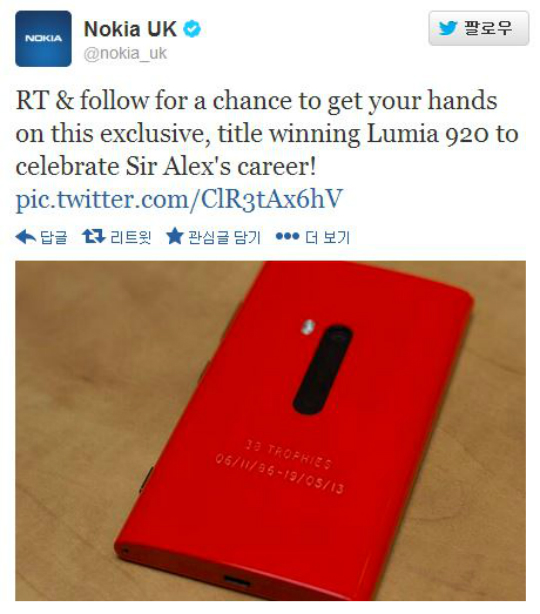Viewport: 540px width, 614px height.
Task: Open the red Lumia 920 photo
Action: (270, 430)
